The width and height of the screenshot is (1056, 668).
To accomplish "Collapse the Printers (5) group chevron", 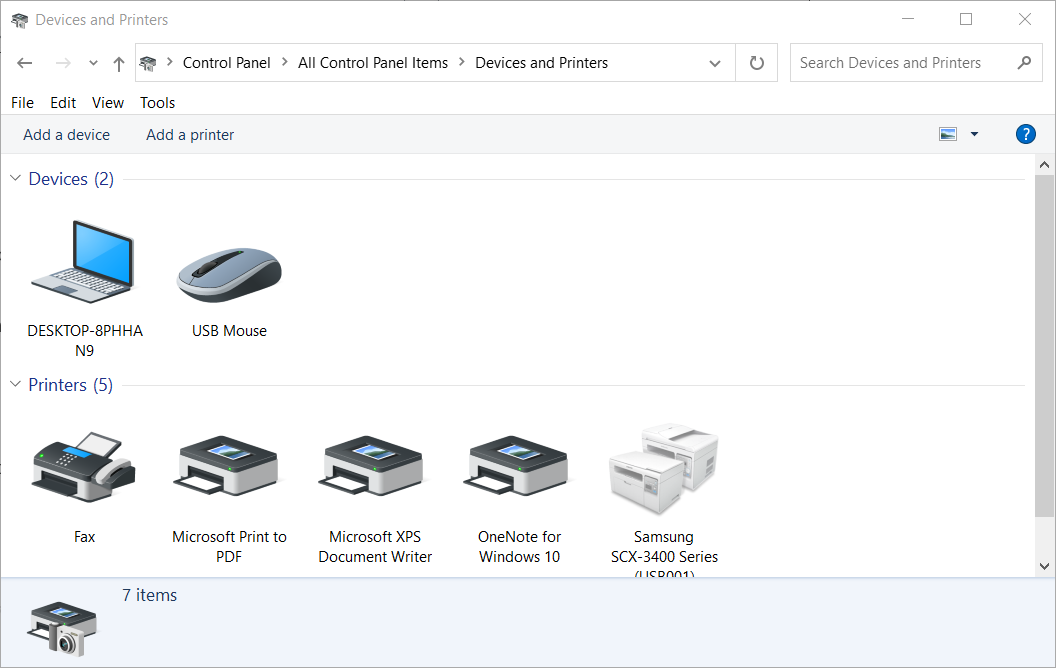I will 15,384.
